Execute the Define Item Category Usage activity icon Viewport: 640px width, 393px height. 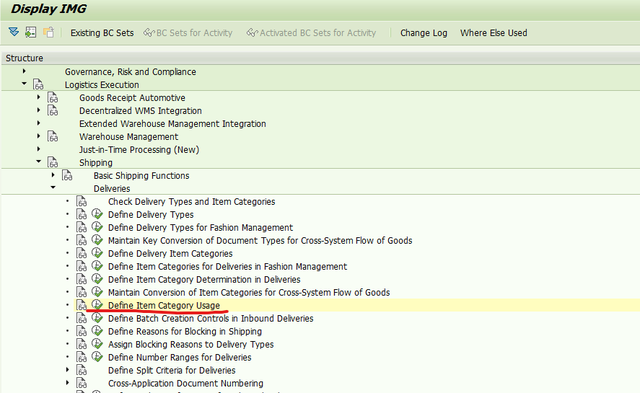tap(97, 304)
